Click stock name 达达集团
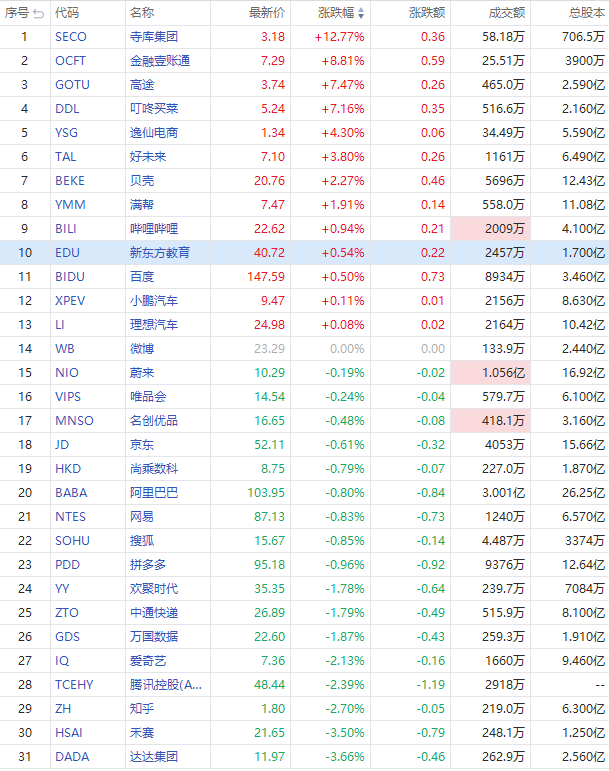This screenshot has width=609, height=771. click(154, 757)
